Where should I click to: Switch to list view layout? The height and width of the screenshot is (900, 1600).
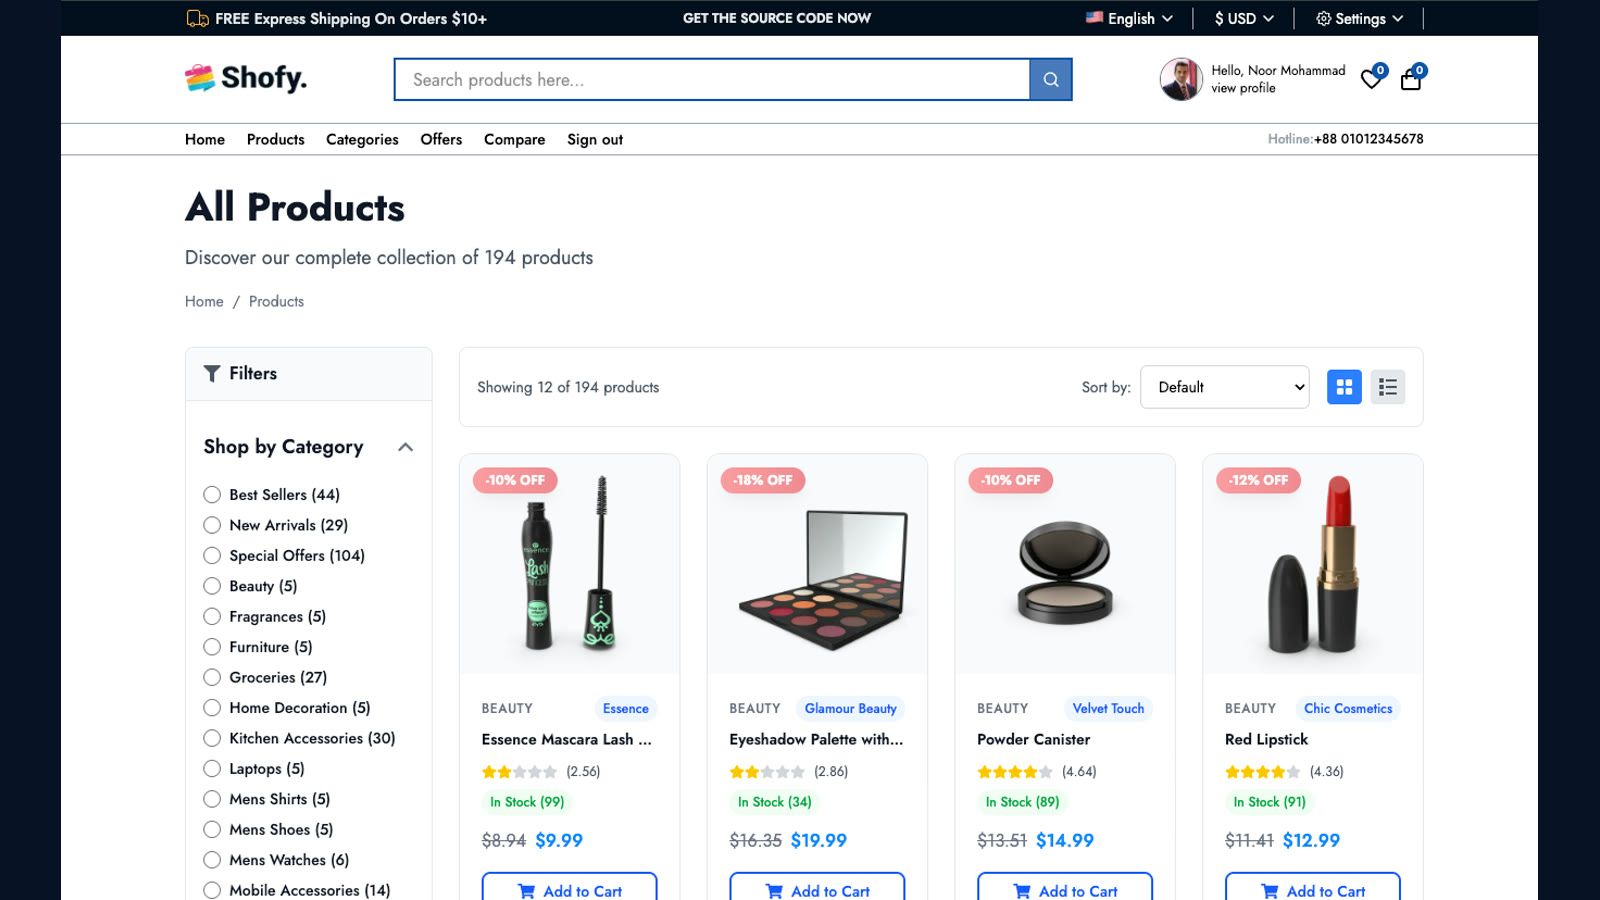[x=1388, y=387]
